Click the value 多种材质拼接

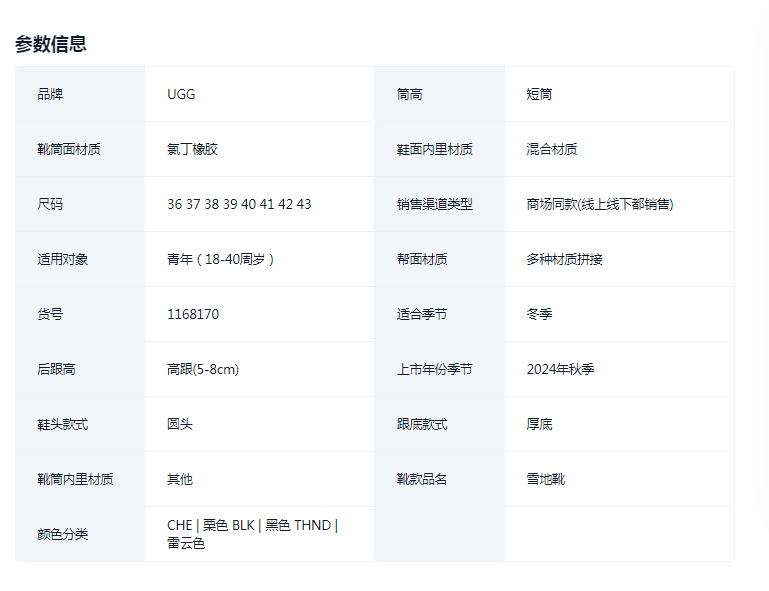coord(564,258)
